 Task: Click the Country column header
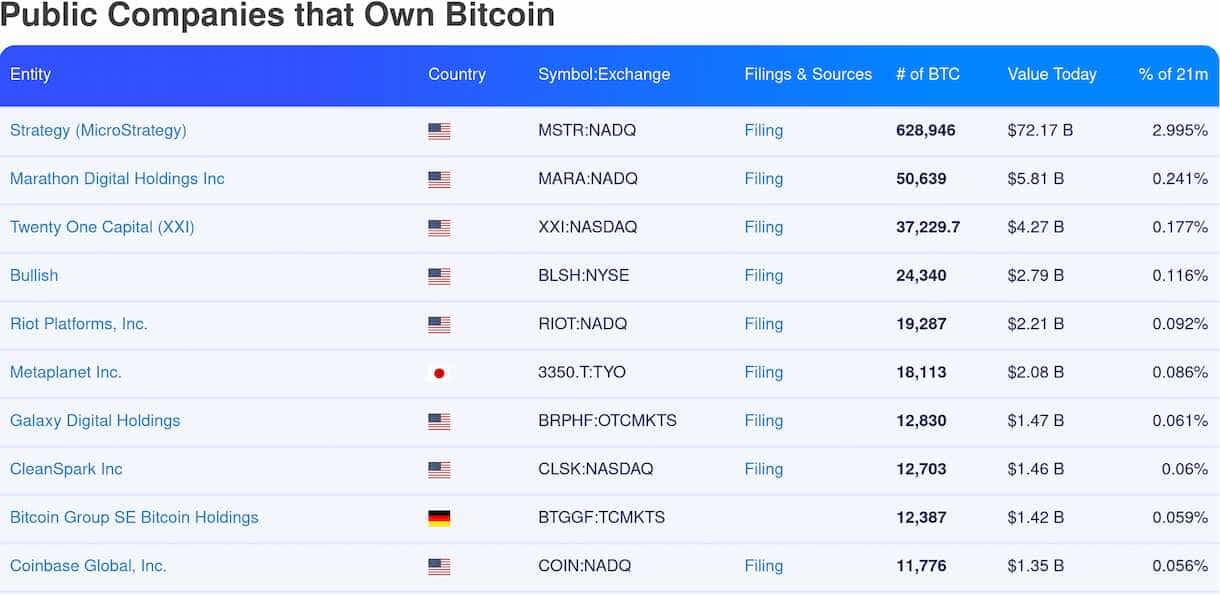[x=456, y=74]
